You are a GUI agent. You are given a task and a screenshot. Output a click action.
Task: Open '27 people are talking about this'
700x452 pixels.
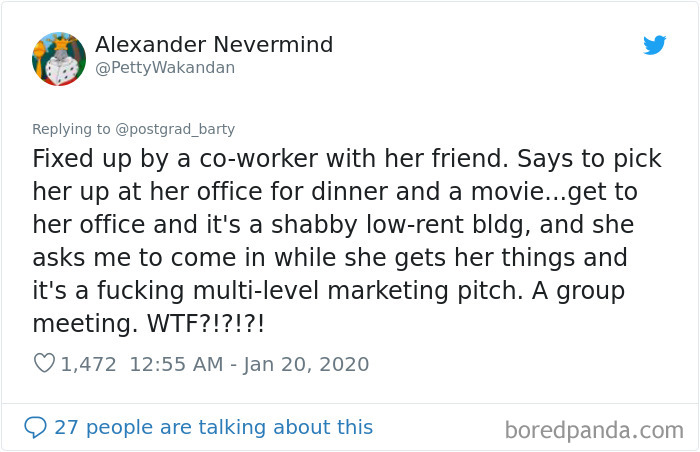pyautogui.click(x=213, y=427)
